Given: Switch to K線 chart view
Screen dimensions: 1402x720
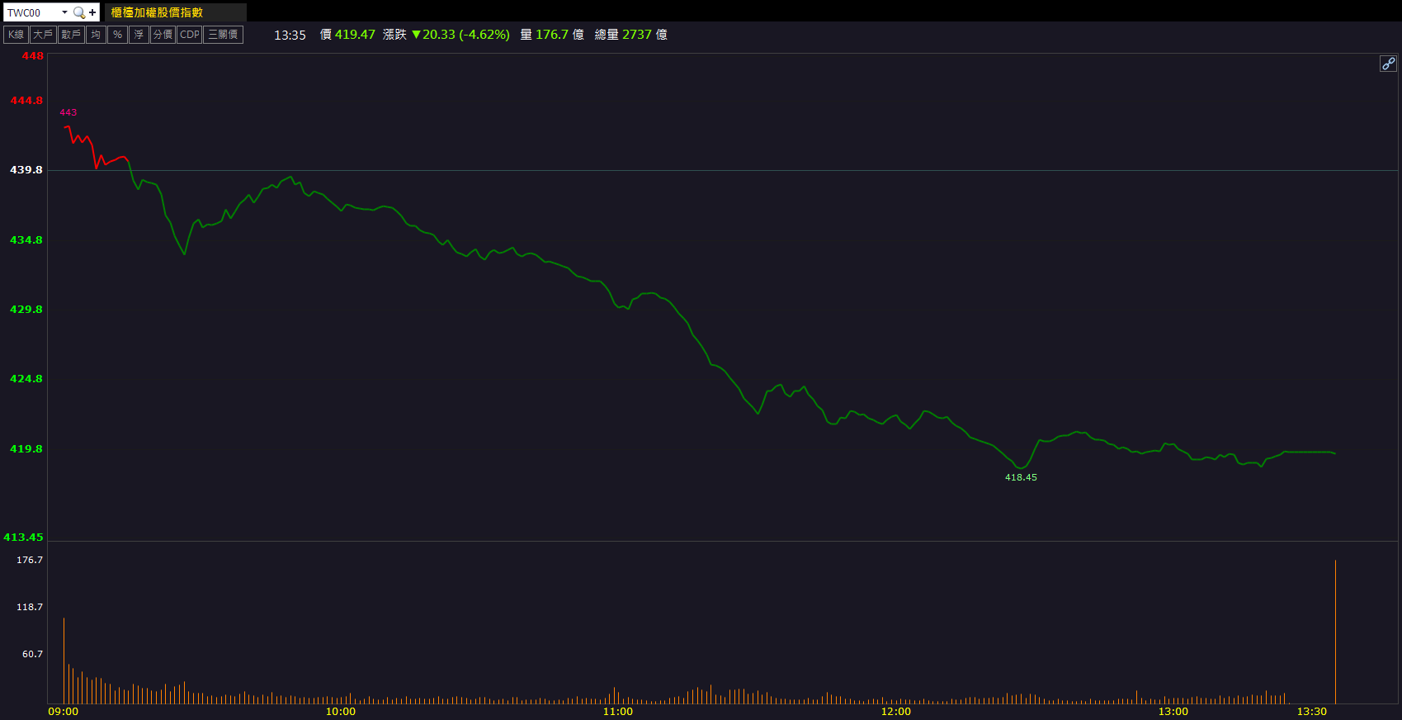Looking at the screenshot, I should click(x=15, y=35).
